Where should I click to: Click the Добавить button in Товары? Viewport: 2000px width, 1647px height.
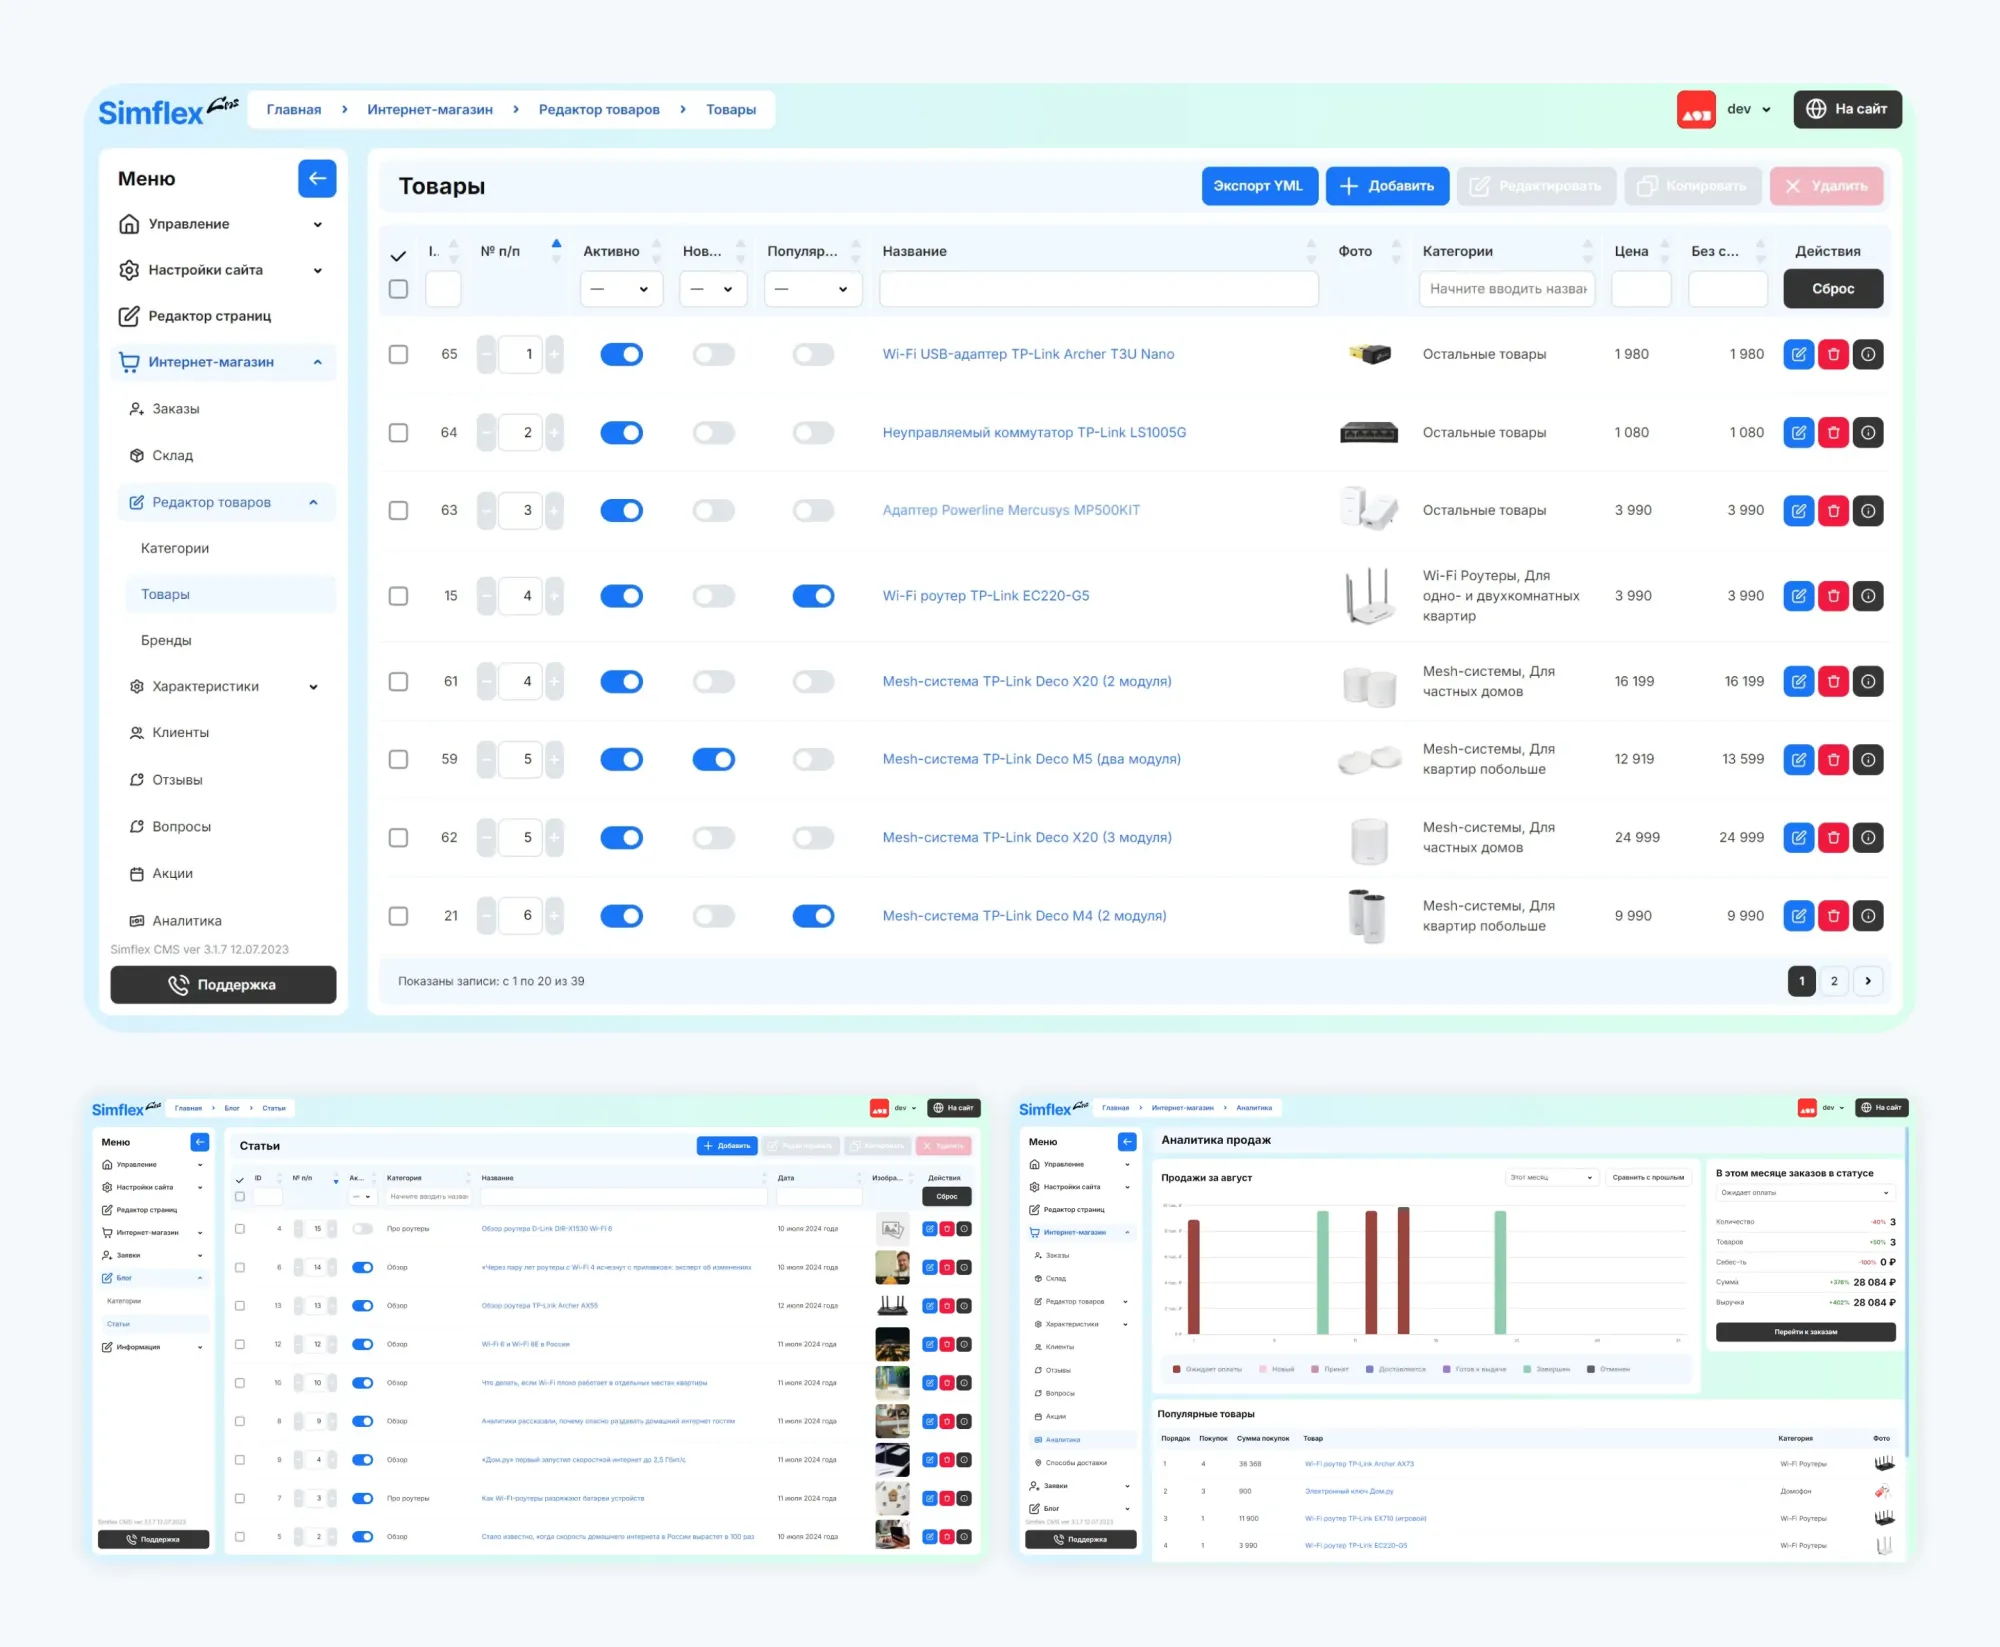point(1387,186)
